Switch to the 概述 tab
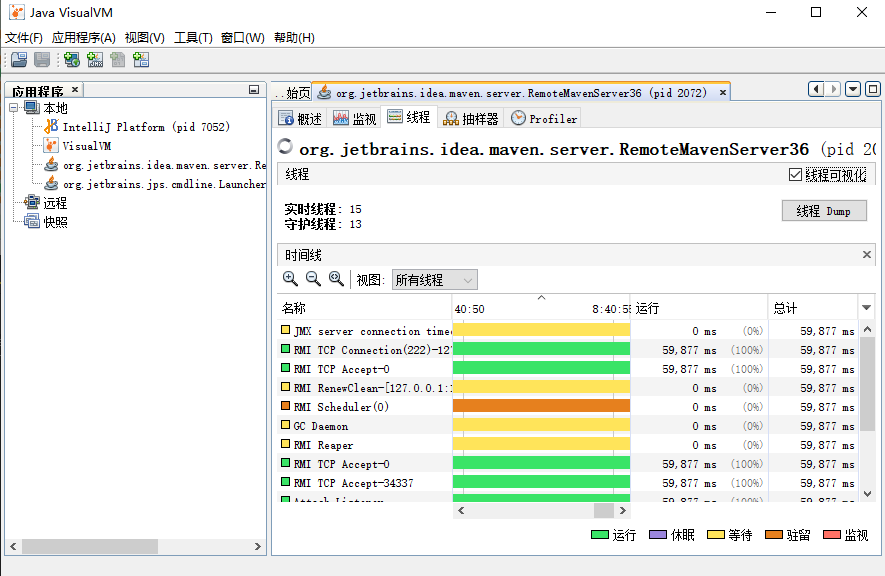The width and height of the screenshot is (885, 576). click(300, 118)
